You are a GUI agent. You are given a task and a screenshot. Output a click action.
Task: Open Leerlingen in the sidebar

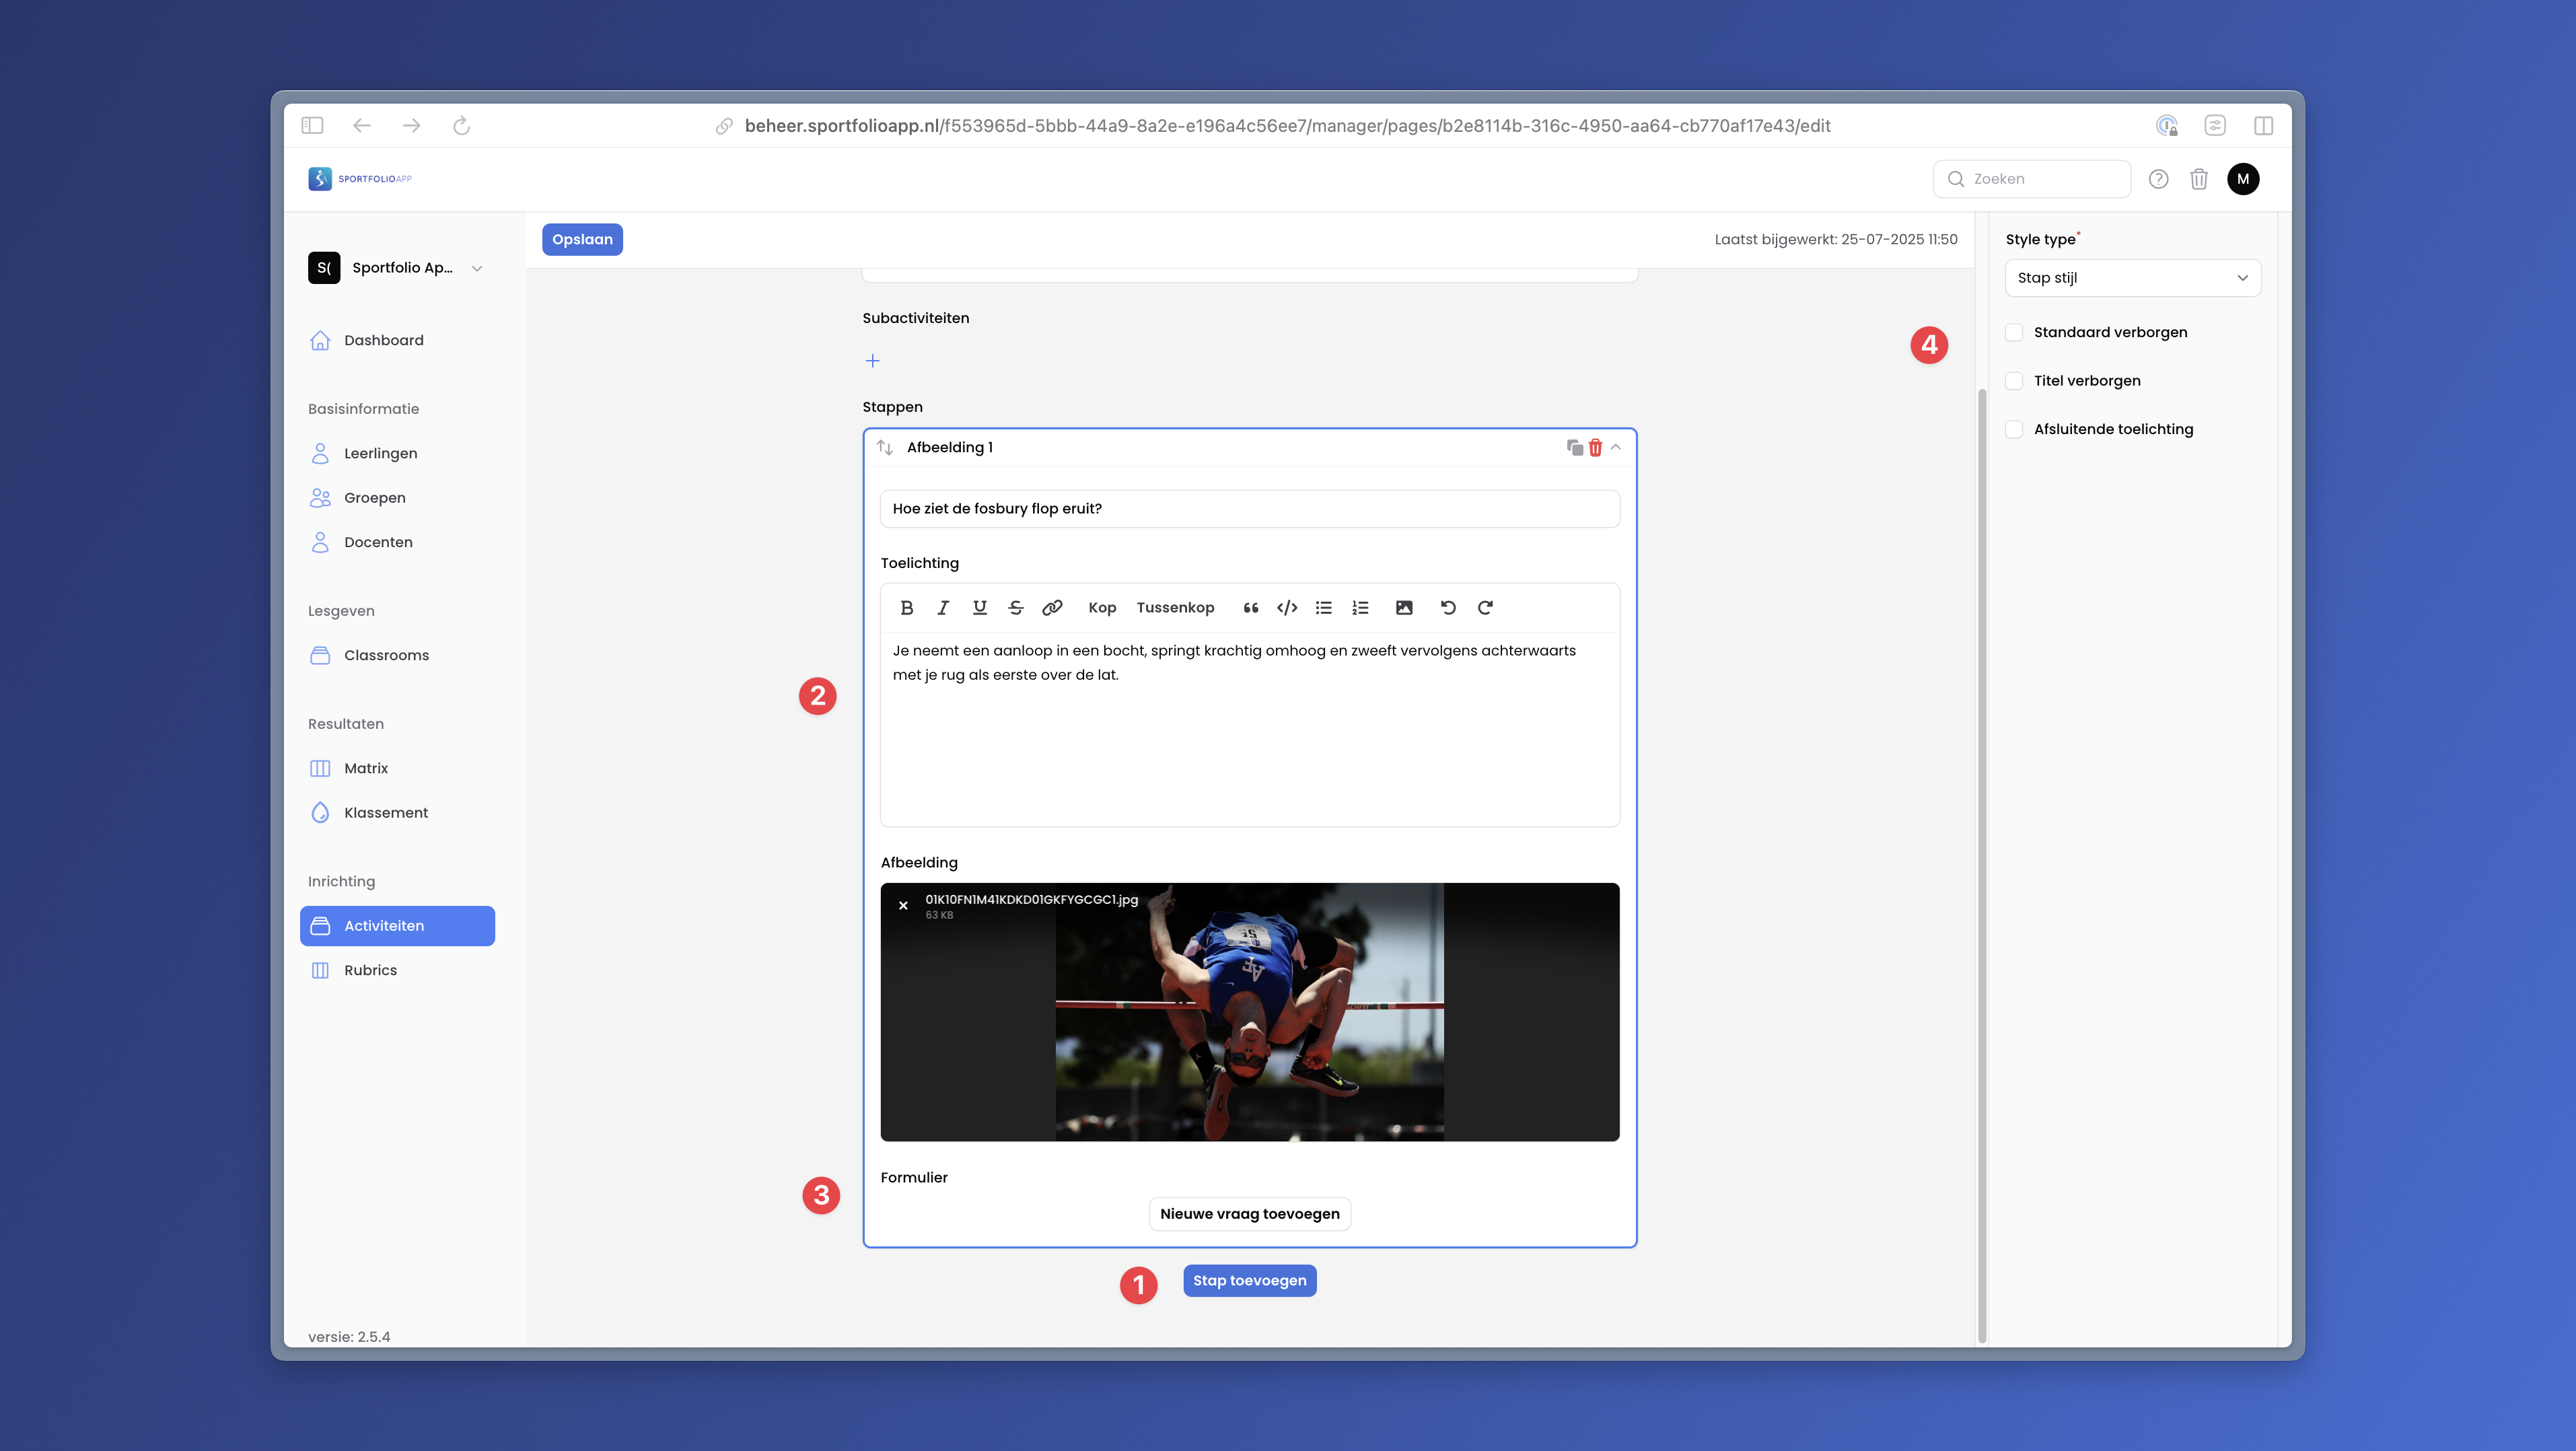tap(397, 453)
